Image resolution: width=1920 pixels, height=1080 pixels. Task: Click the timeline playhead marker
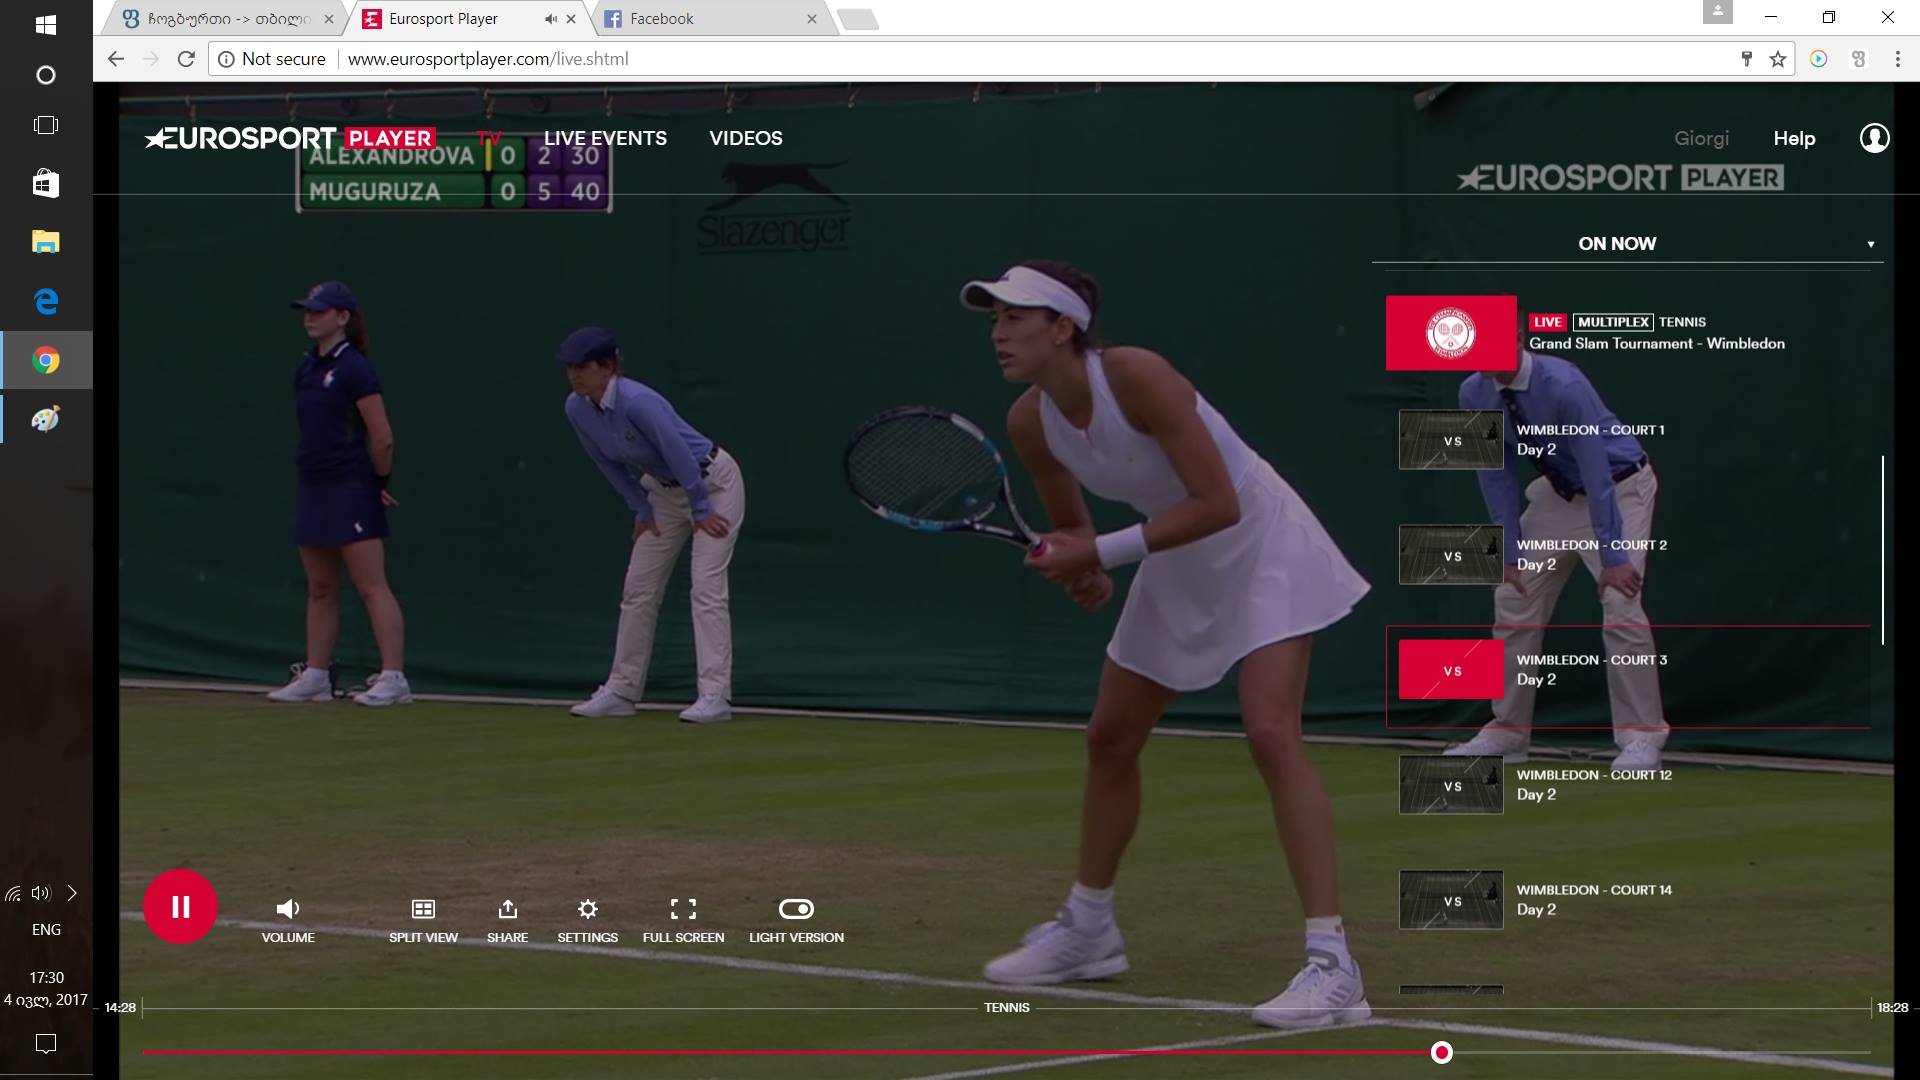pos(1441,1052)
